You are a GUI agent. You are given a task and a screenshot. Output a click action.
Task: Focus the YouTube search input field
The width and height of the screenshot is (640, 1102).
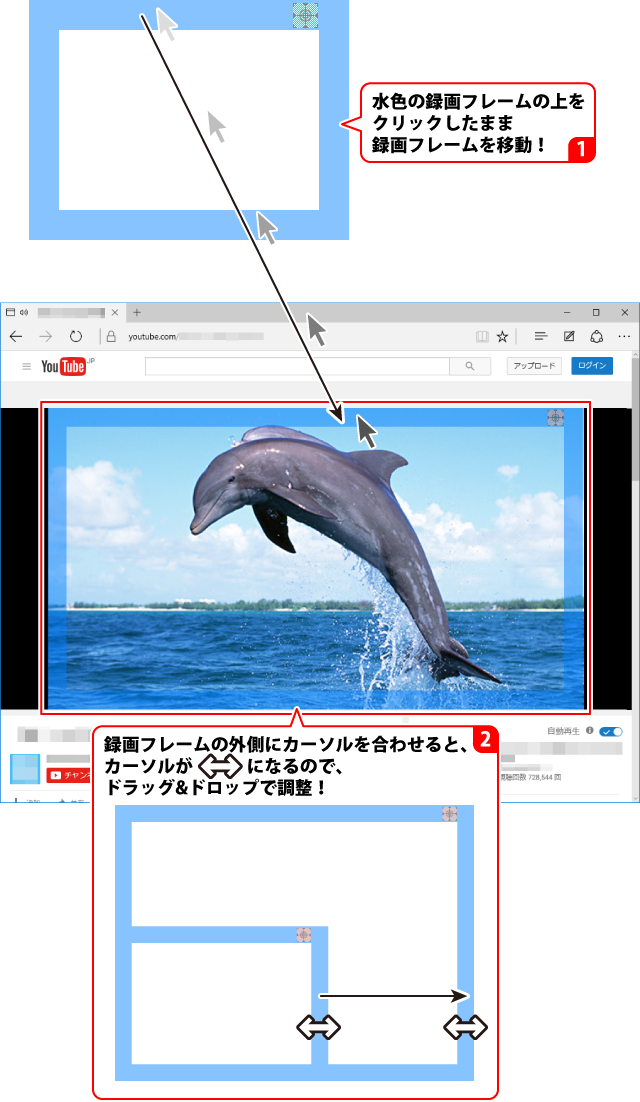click(297, 366)
